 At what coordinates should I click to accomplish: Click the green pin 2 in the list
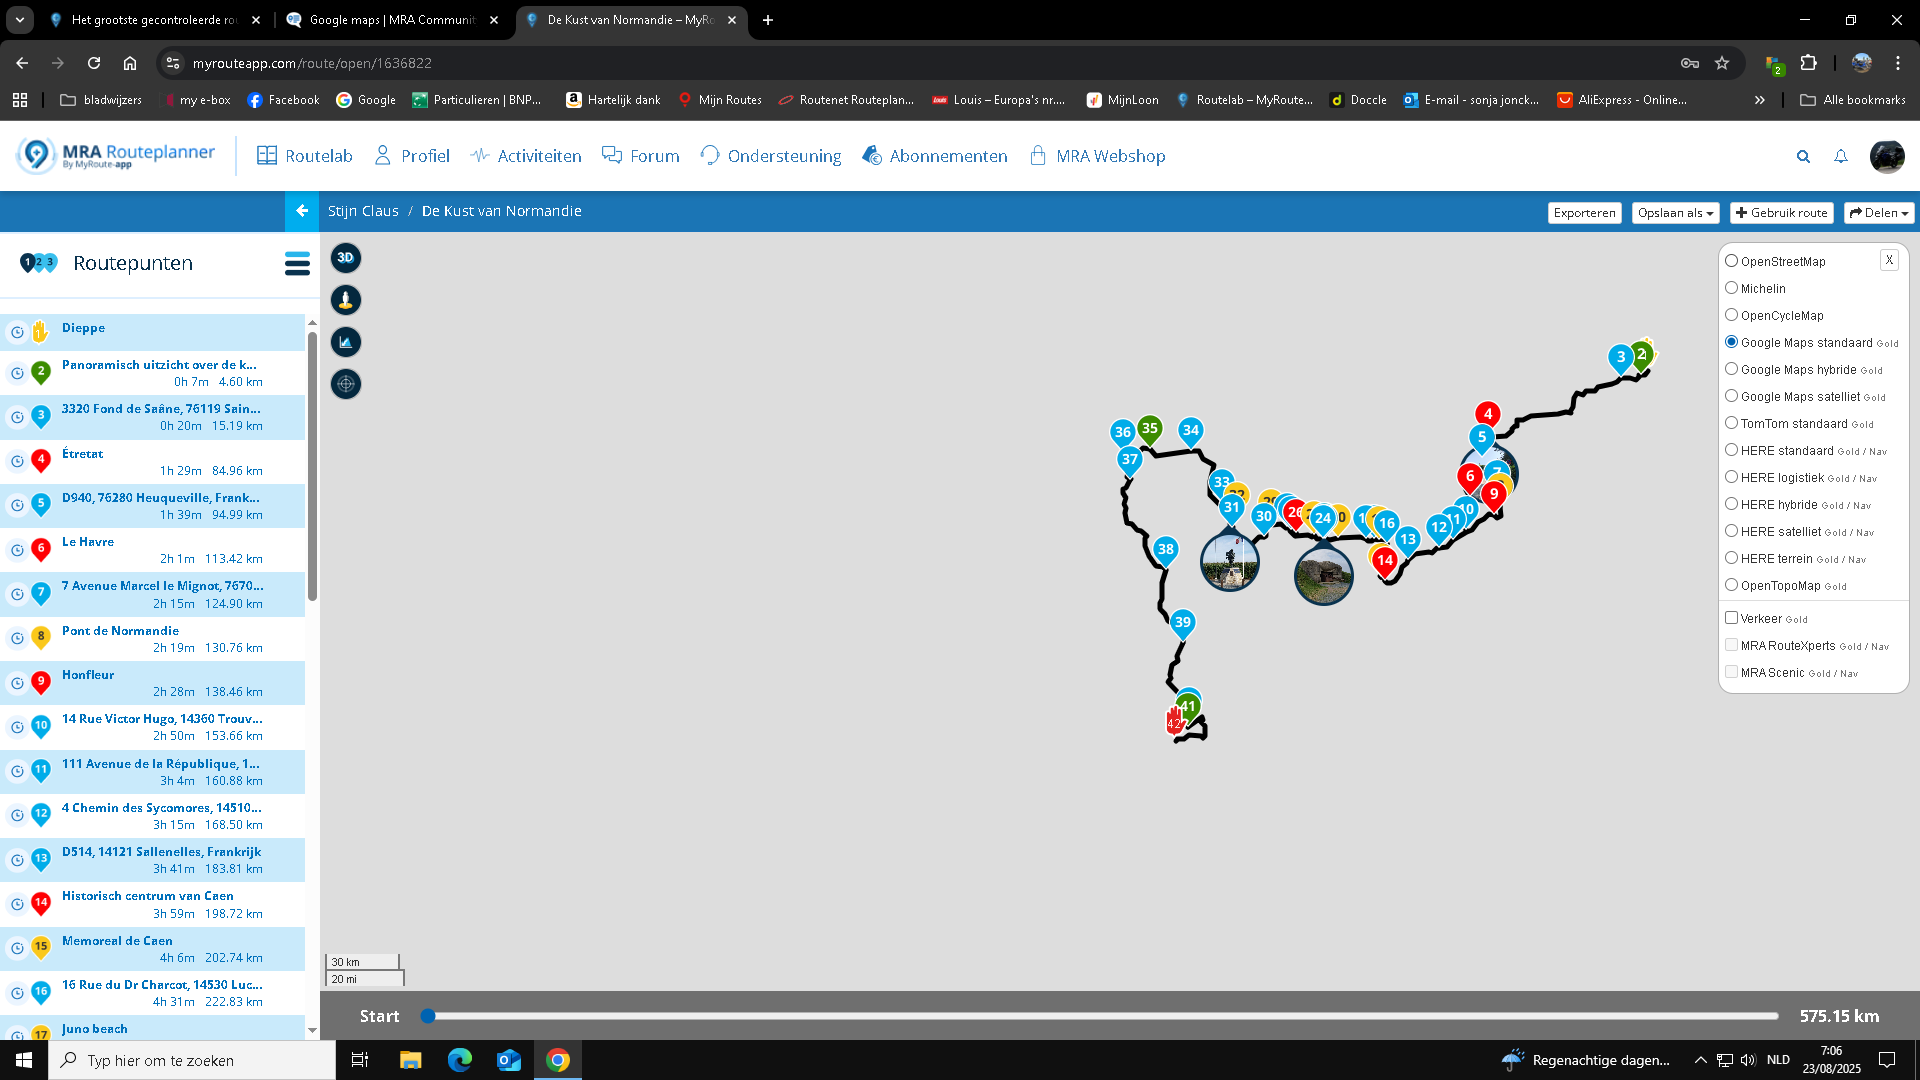pos(41,372)
